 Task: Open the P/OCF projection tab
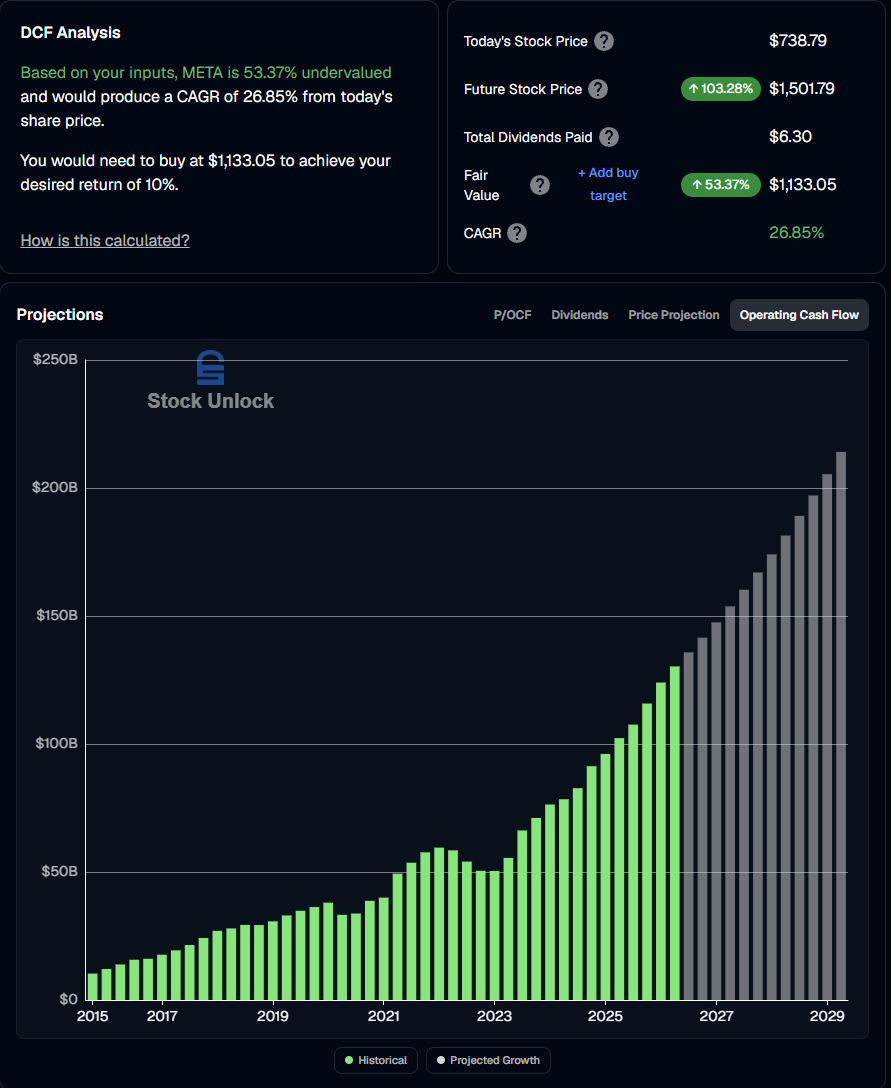click(x=512, y=315)
